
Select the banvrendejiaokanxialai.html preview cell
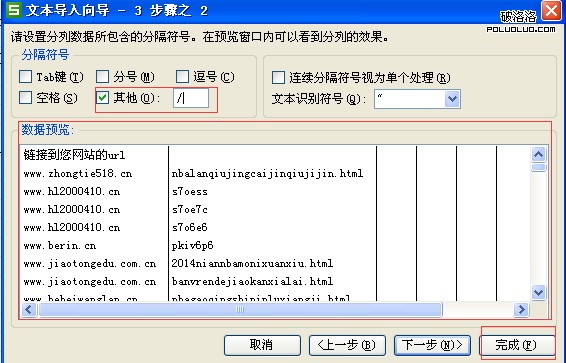(252, 282)
